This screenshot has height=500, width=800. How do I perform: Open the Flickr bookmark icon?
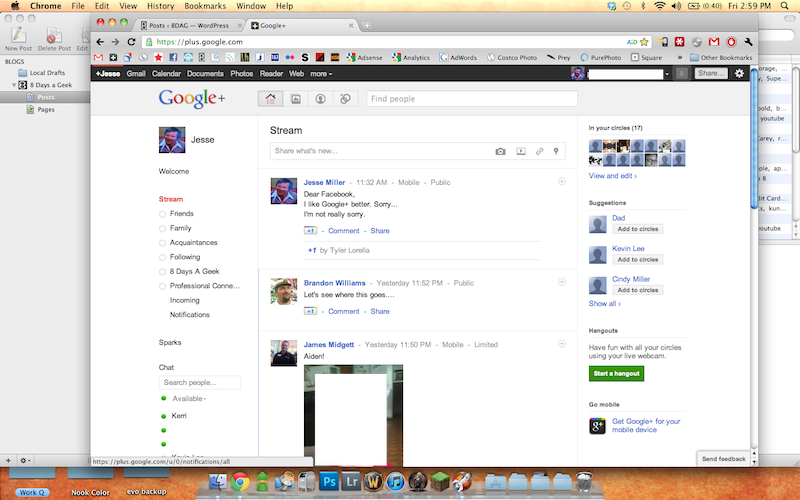click(x=290, y=57)
